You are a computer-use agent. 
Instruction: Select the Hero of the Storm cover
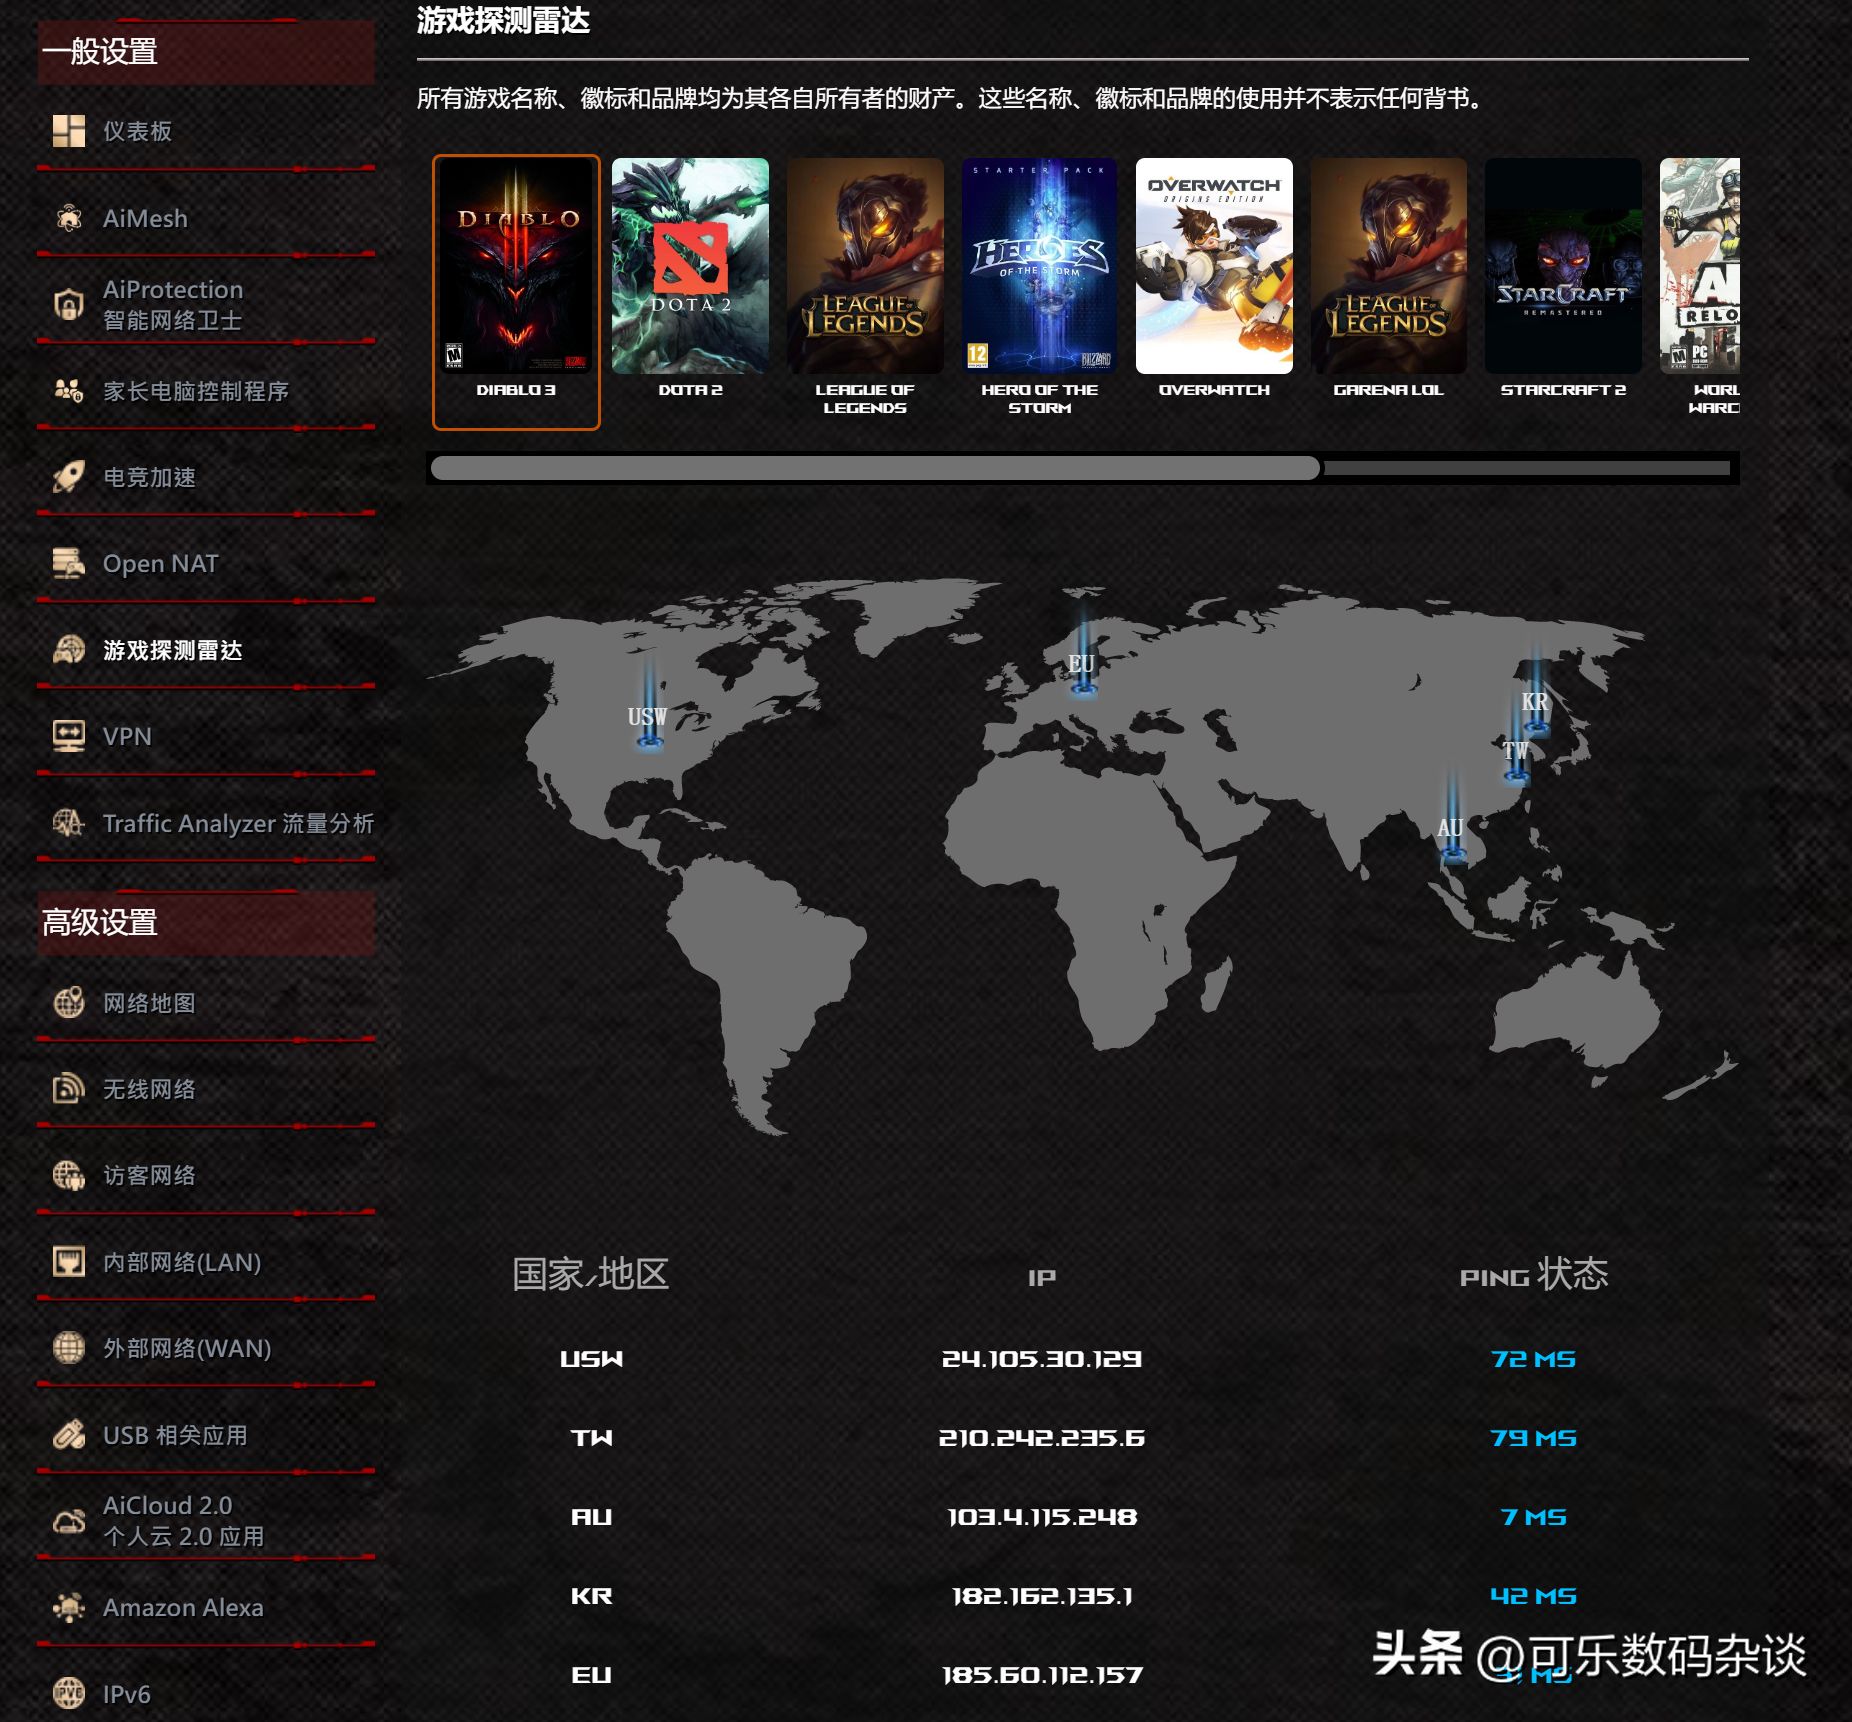[x=1039, y=266]
